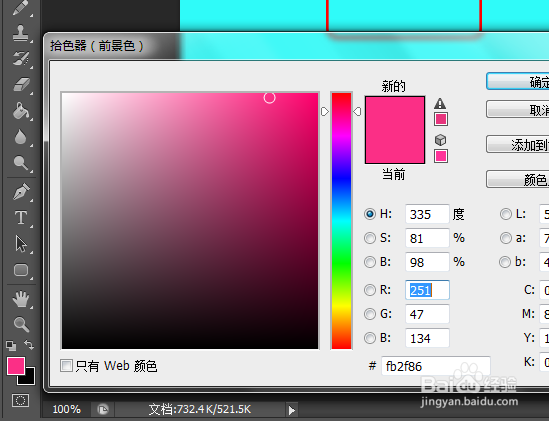
Task: Select the Blur tool
Action: click(21, 137)
